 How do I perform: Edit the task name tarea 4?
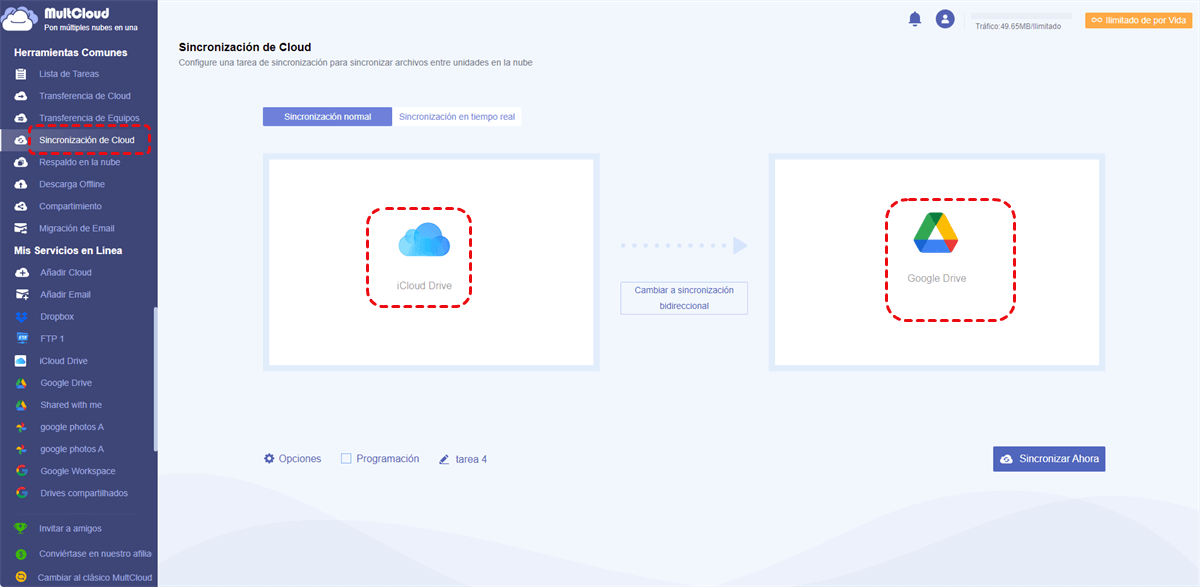point(471,460)
